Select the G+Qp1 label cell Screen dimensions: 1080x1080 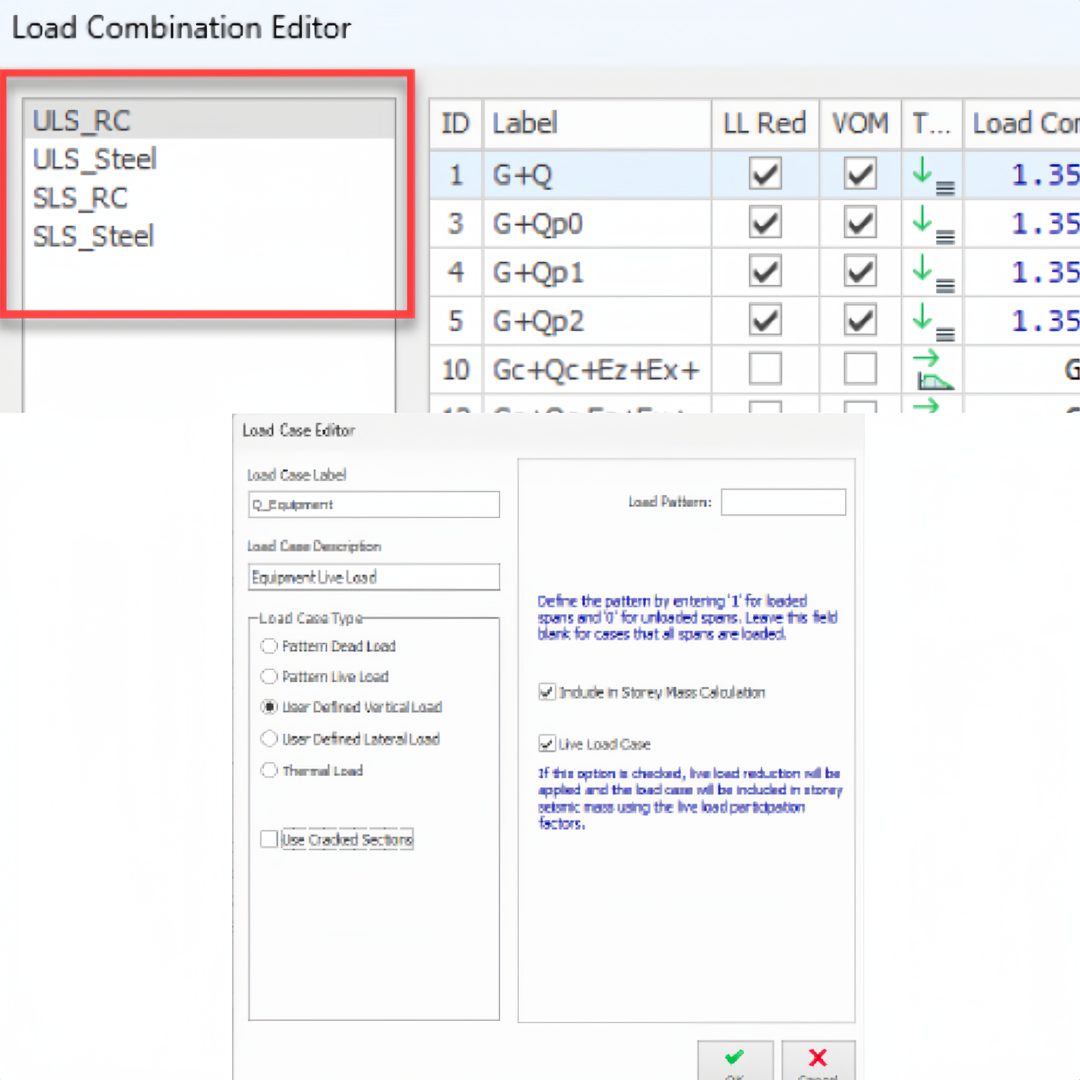pos(596,272)
